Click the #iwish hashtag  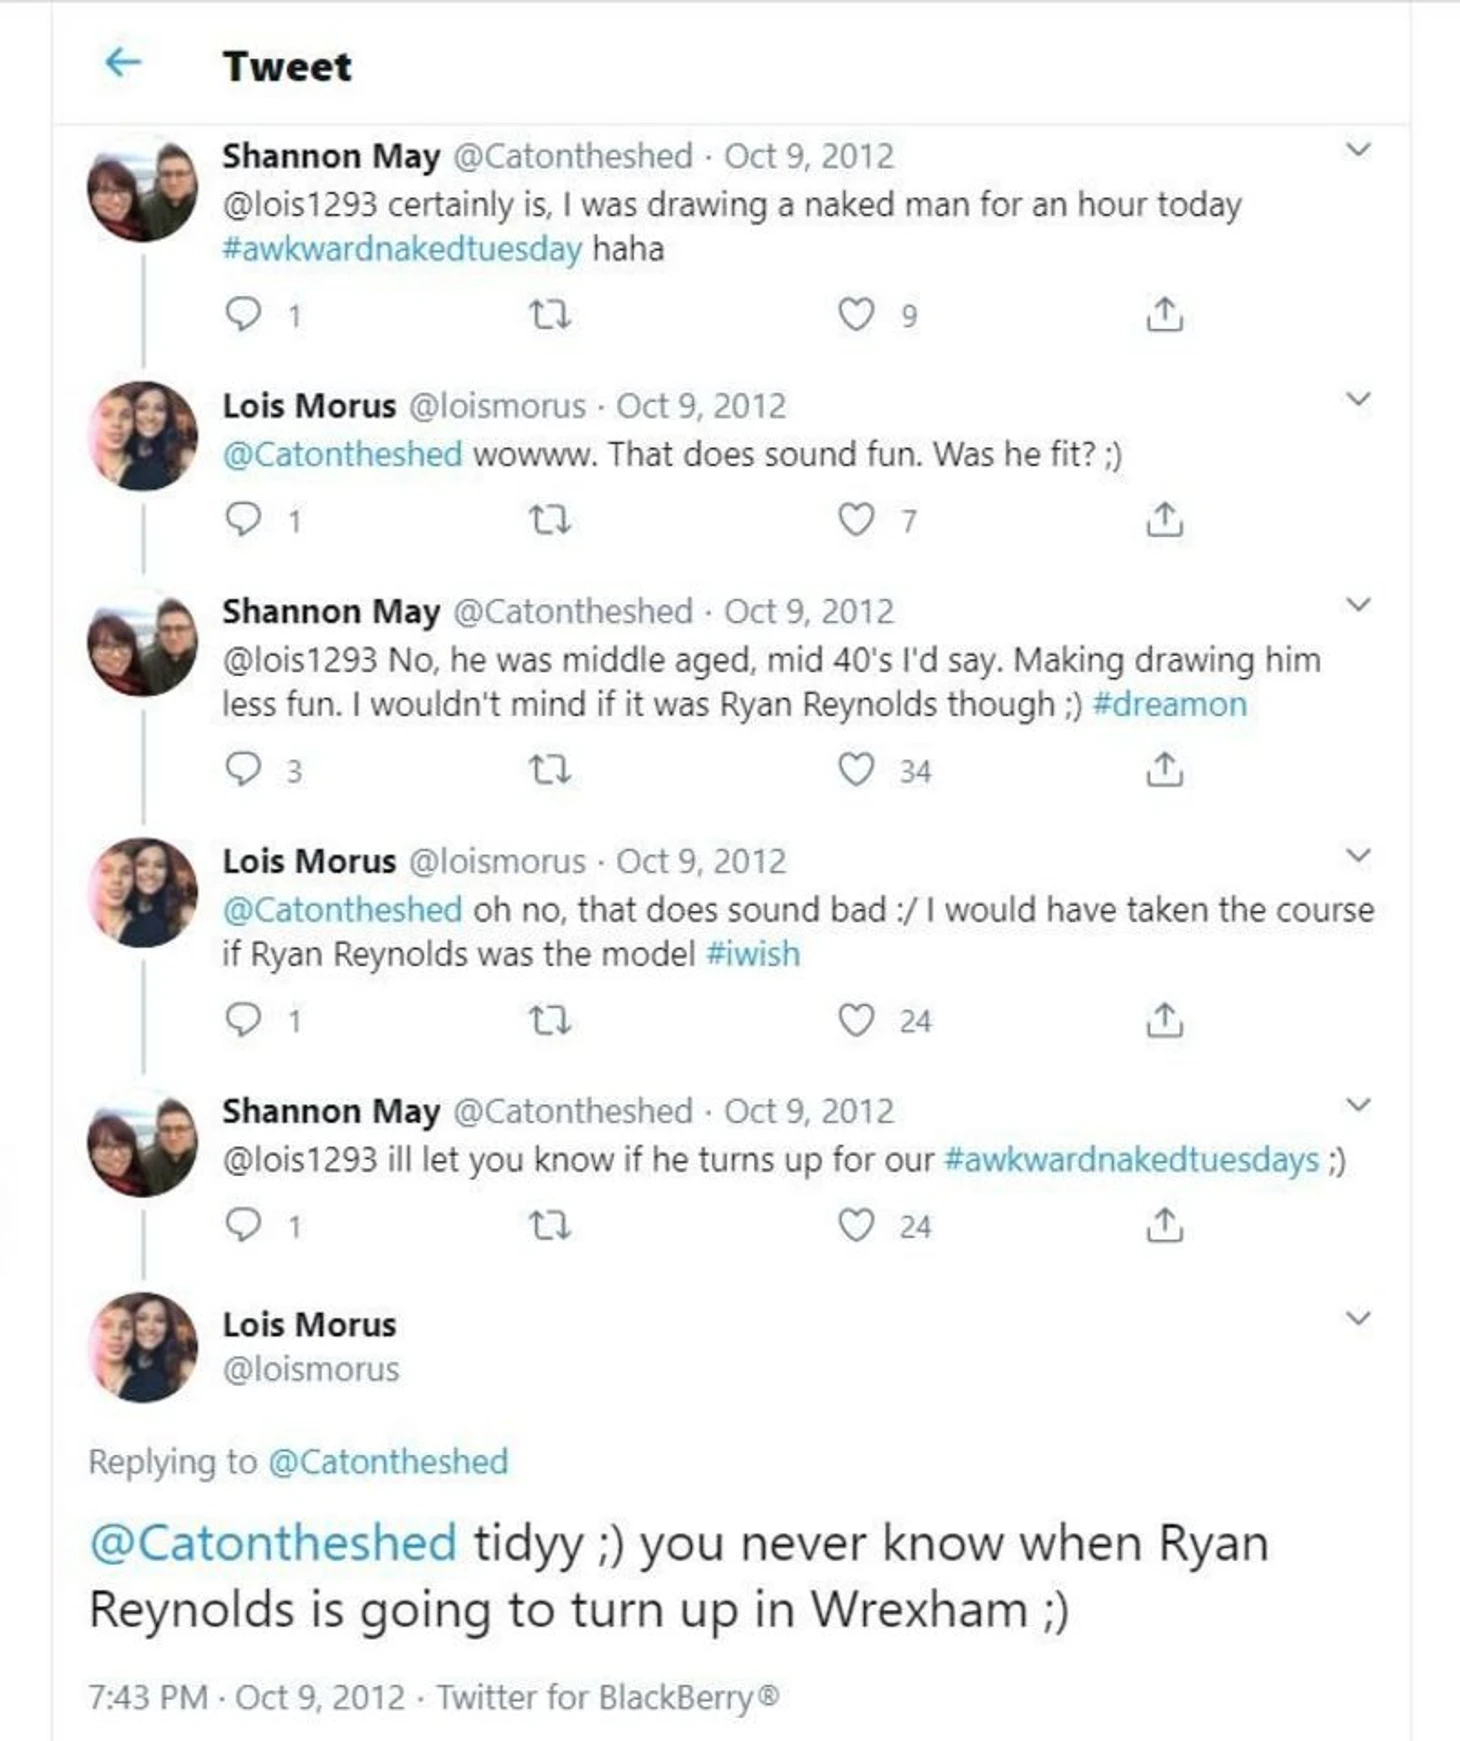coord(753,954)
